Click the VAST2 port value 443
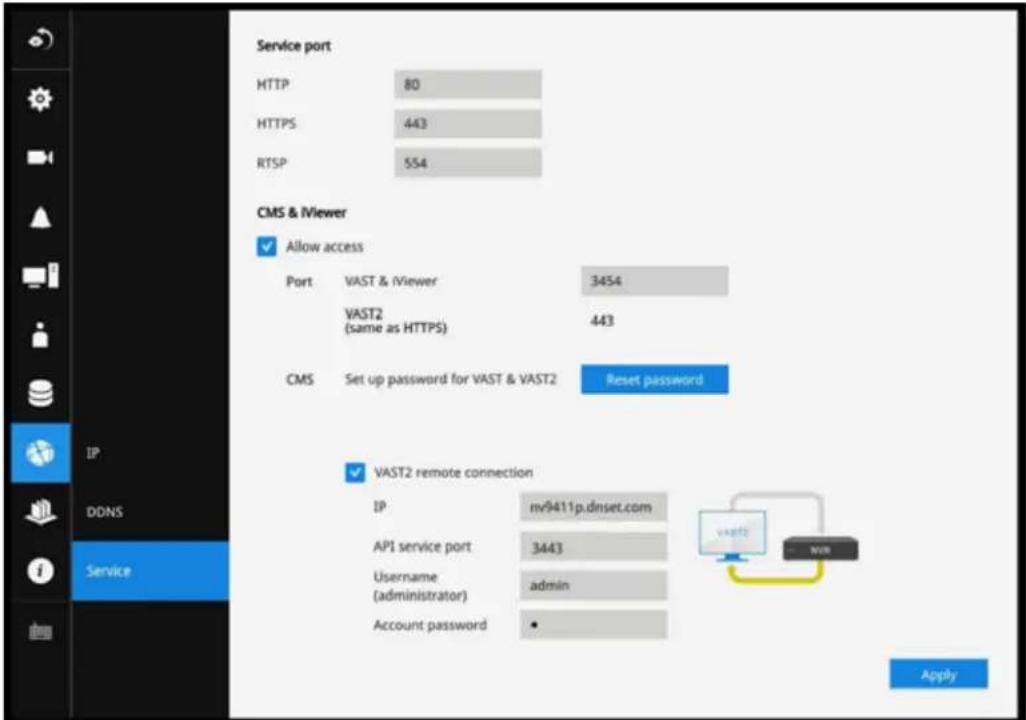The height and width of the screenshot is (720, 1026). point(602,321)
